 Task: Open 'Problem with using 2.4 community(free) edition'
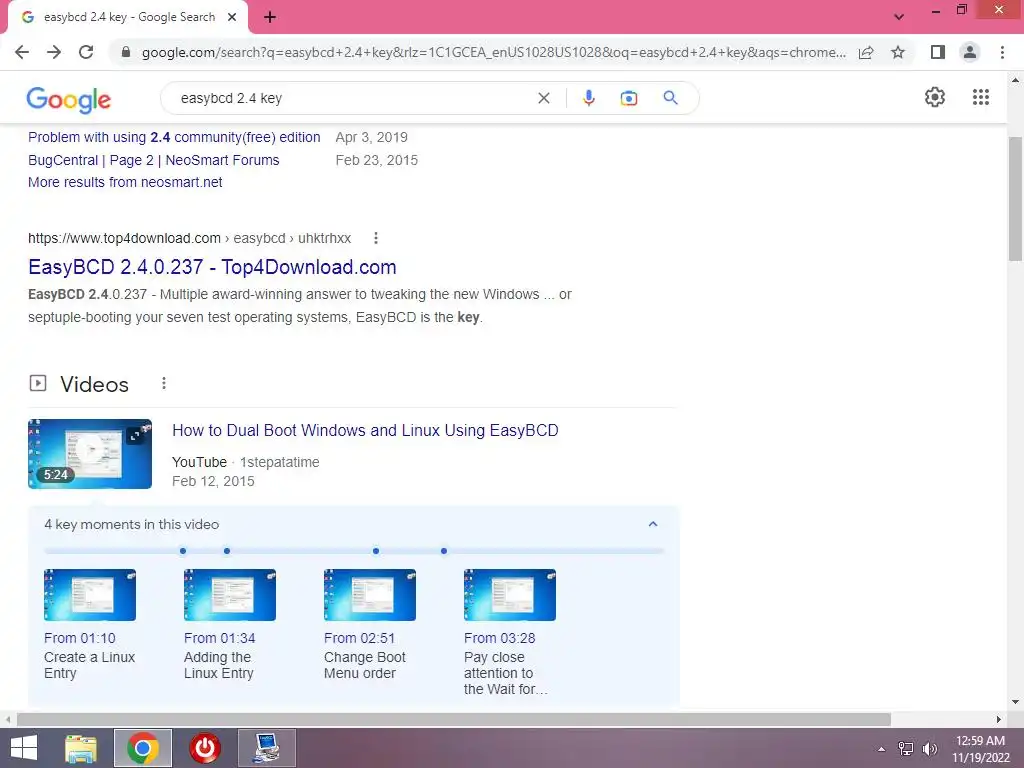pyautogui.click(x=174, y=137)
